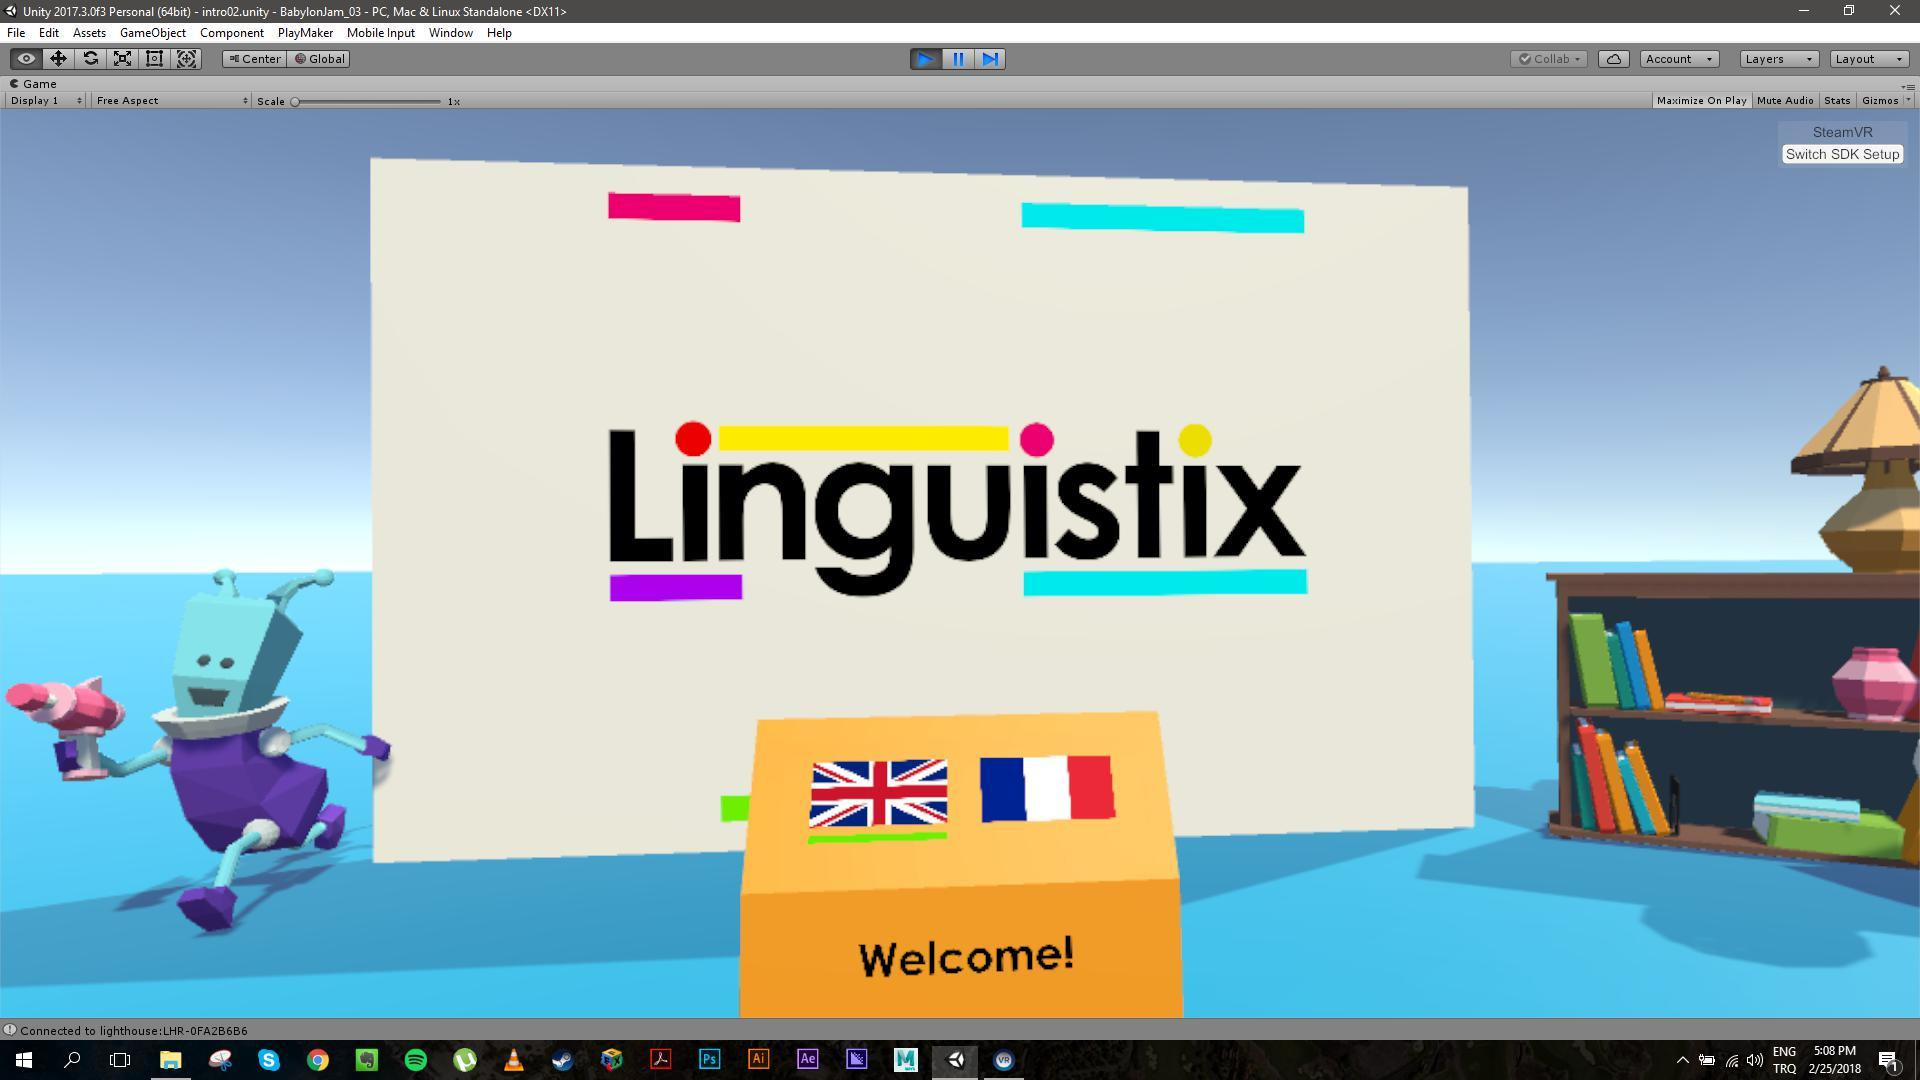Toggle pivot mode Center button
Viewport: 1920px width, 1080px height.
pos(254,59)
